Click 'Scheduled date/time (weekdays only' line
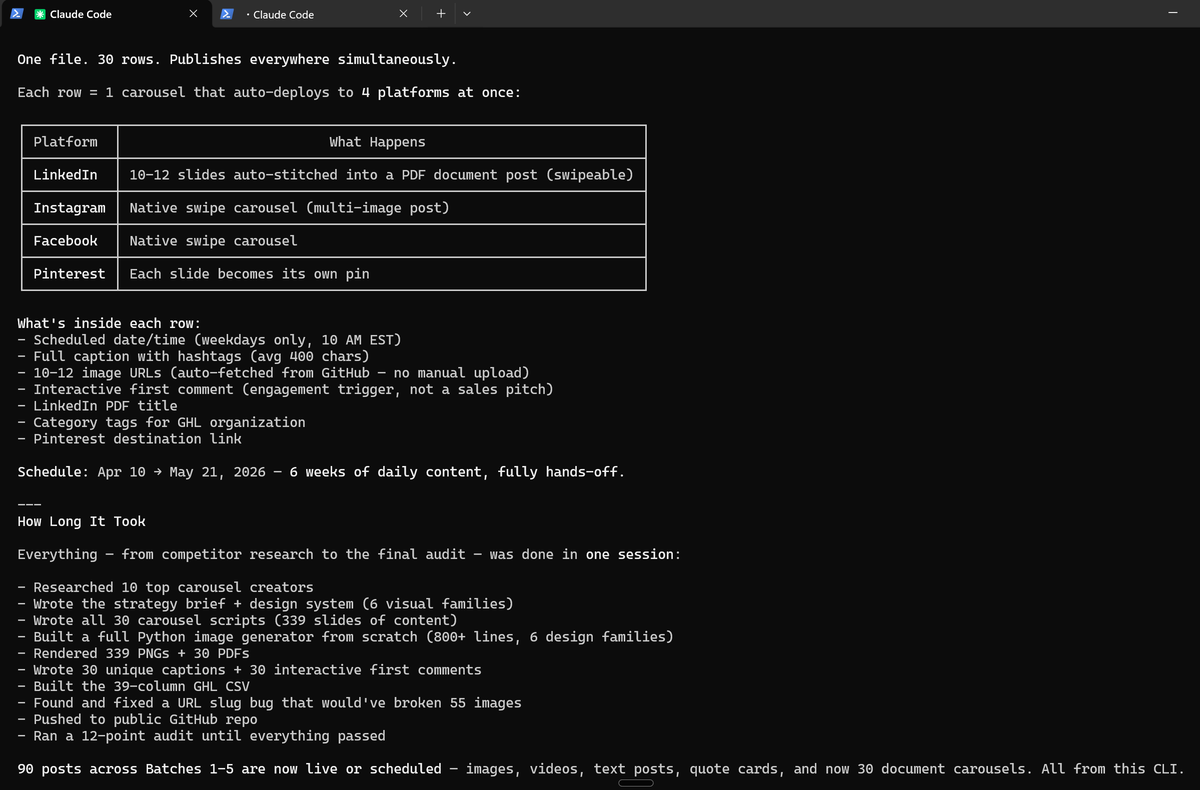Image resolution: width=1200 pixels, height=790 pixels. 209,340
